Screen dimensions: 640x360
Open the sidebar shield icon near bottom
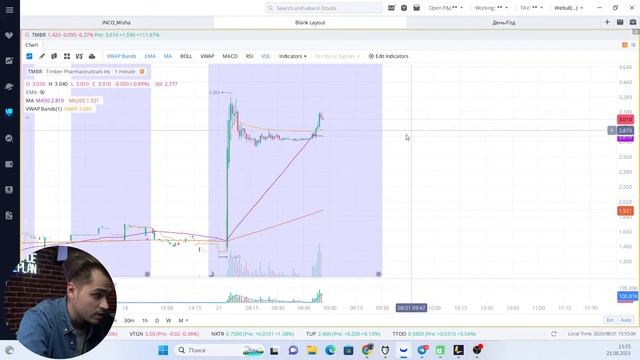point(9,190)
